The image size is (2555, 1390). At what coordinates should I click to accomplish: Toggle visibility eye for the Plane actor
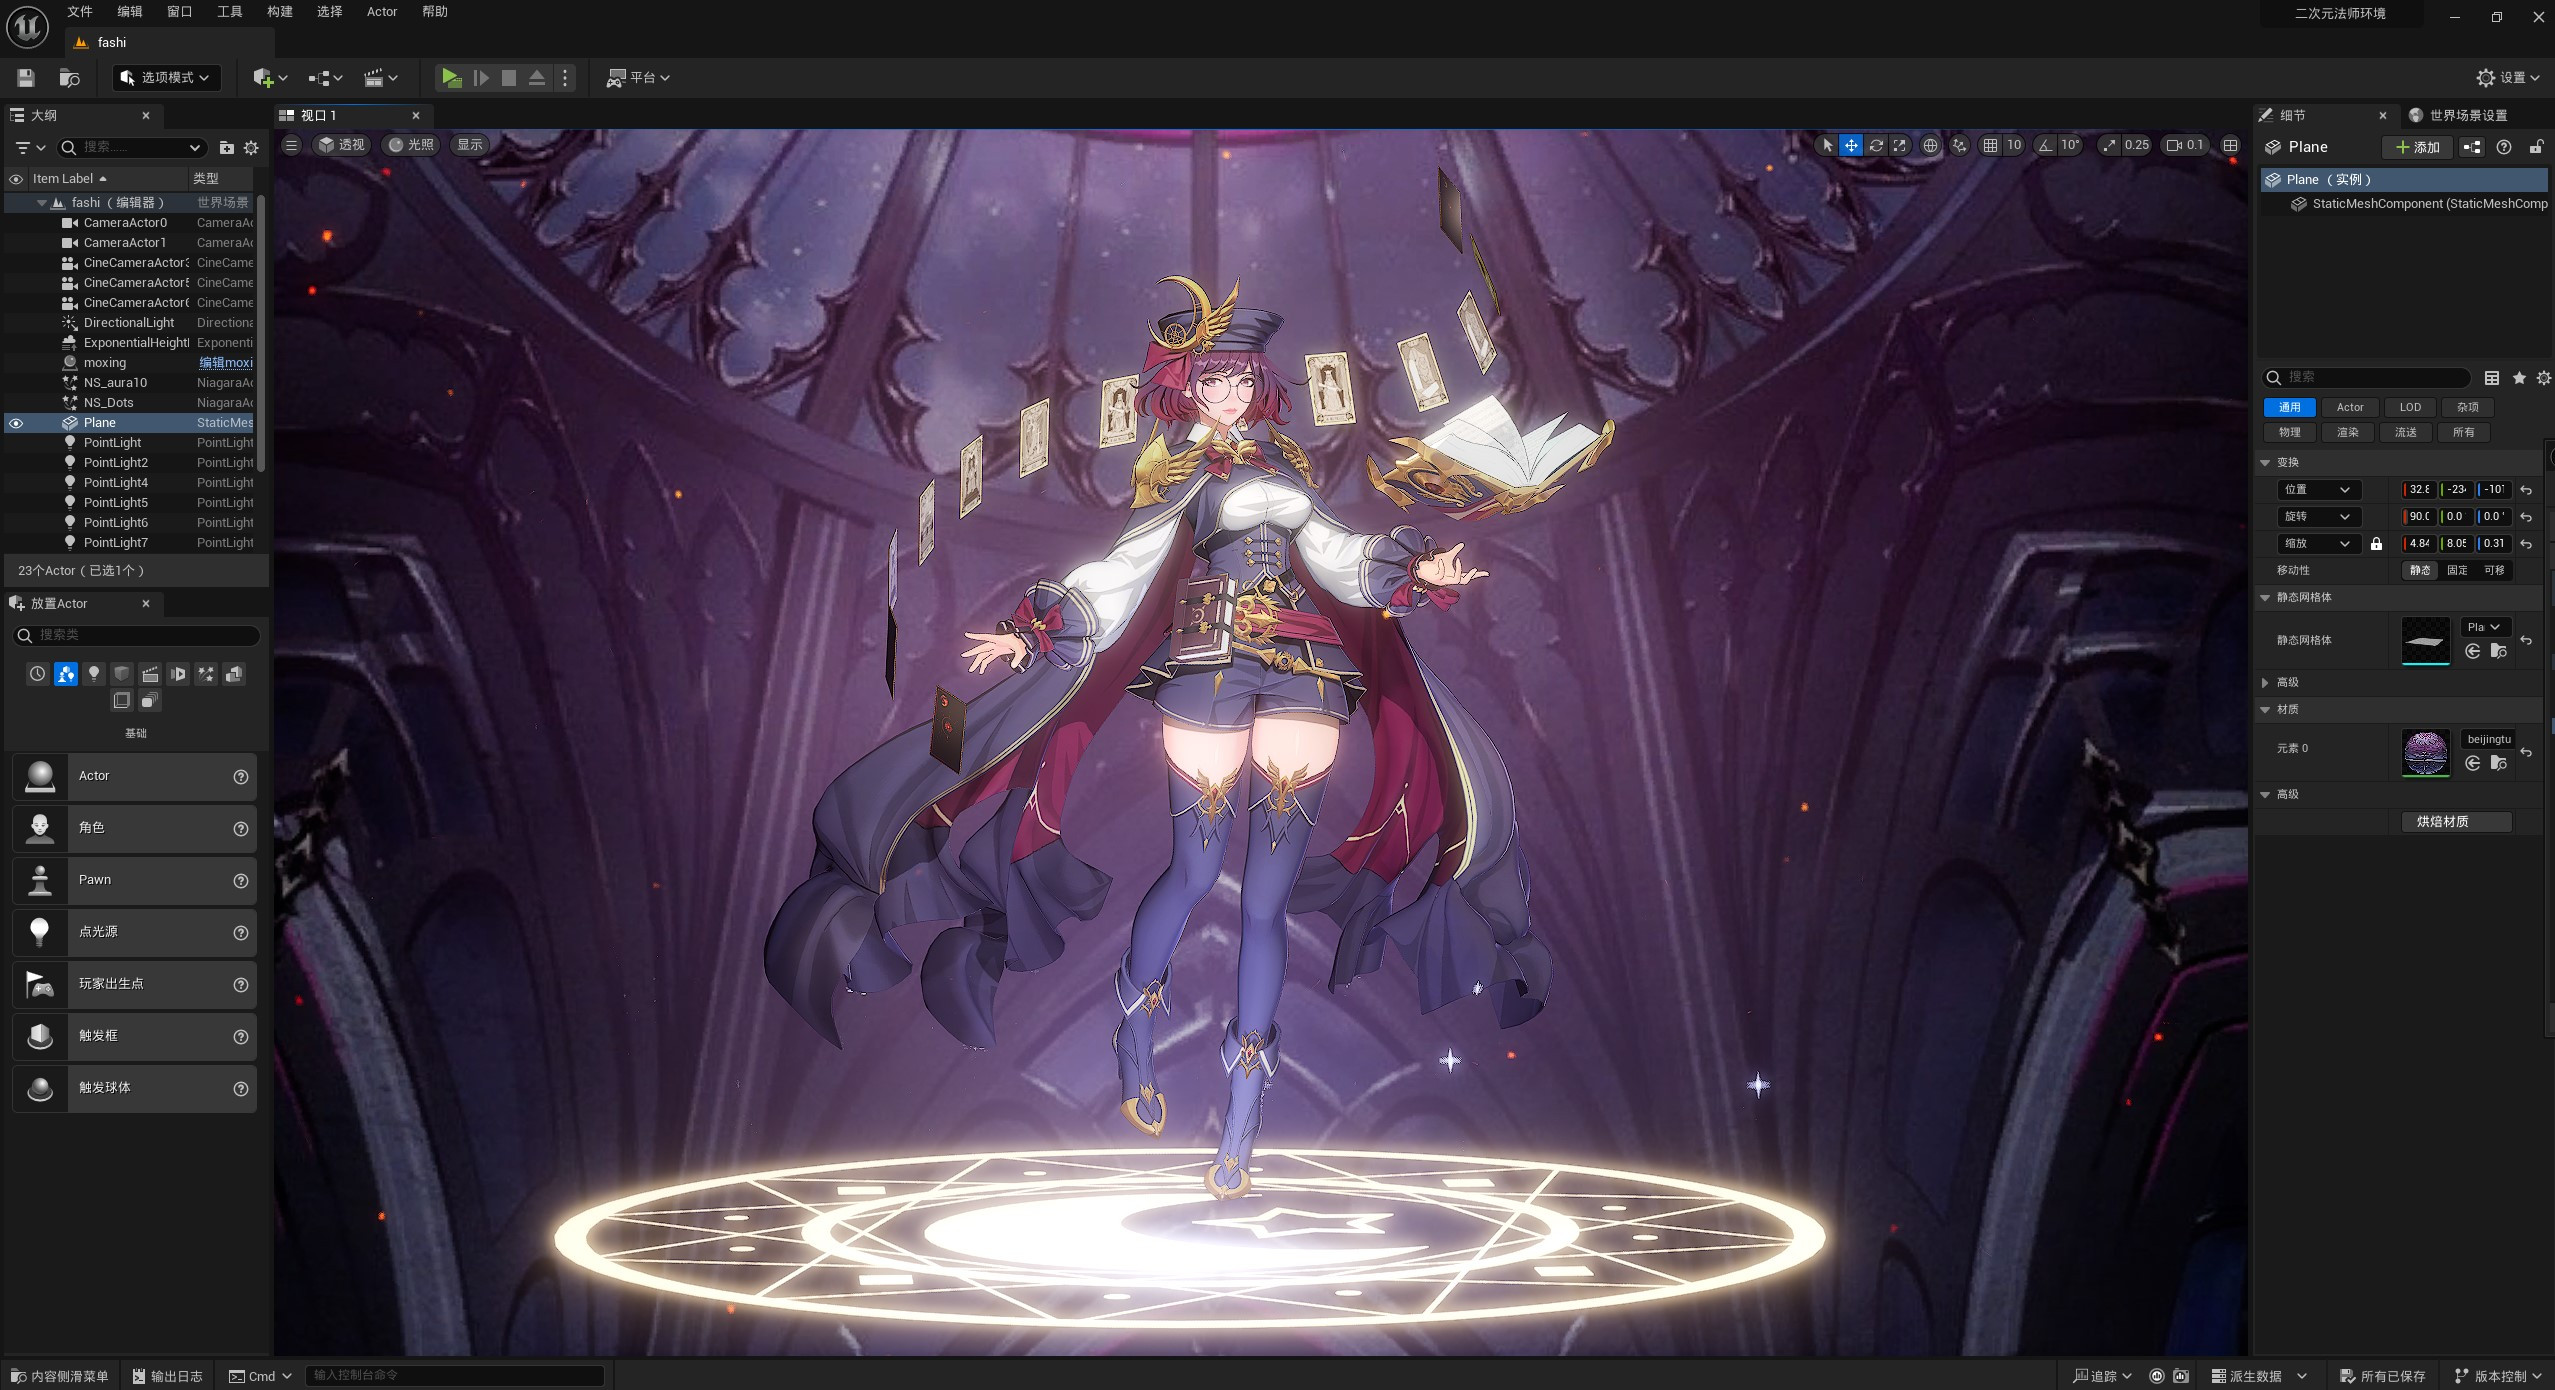16,423
